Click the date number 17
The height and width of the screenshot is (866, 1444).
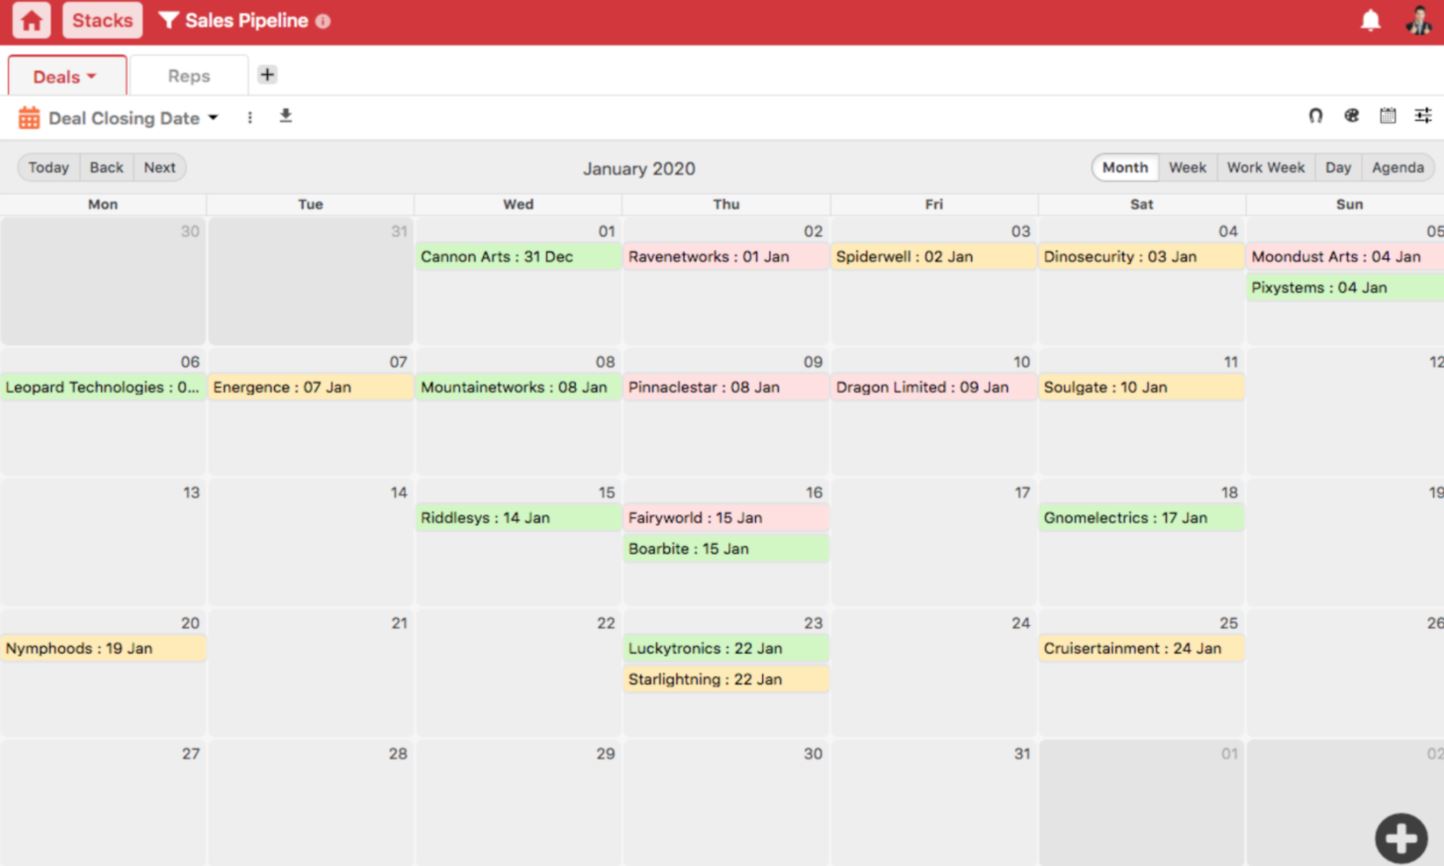(x=1021, y=492)
